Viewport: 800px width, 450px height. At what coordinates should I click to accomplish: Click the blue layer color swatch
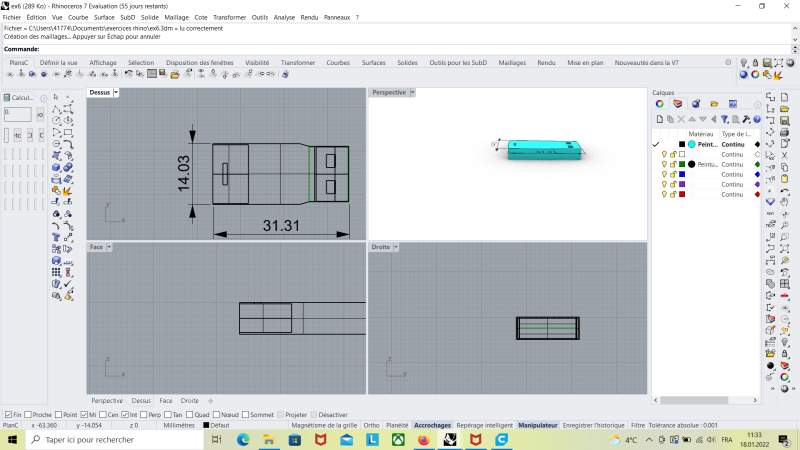coord(681,175)
